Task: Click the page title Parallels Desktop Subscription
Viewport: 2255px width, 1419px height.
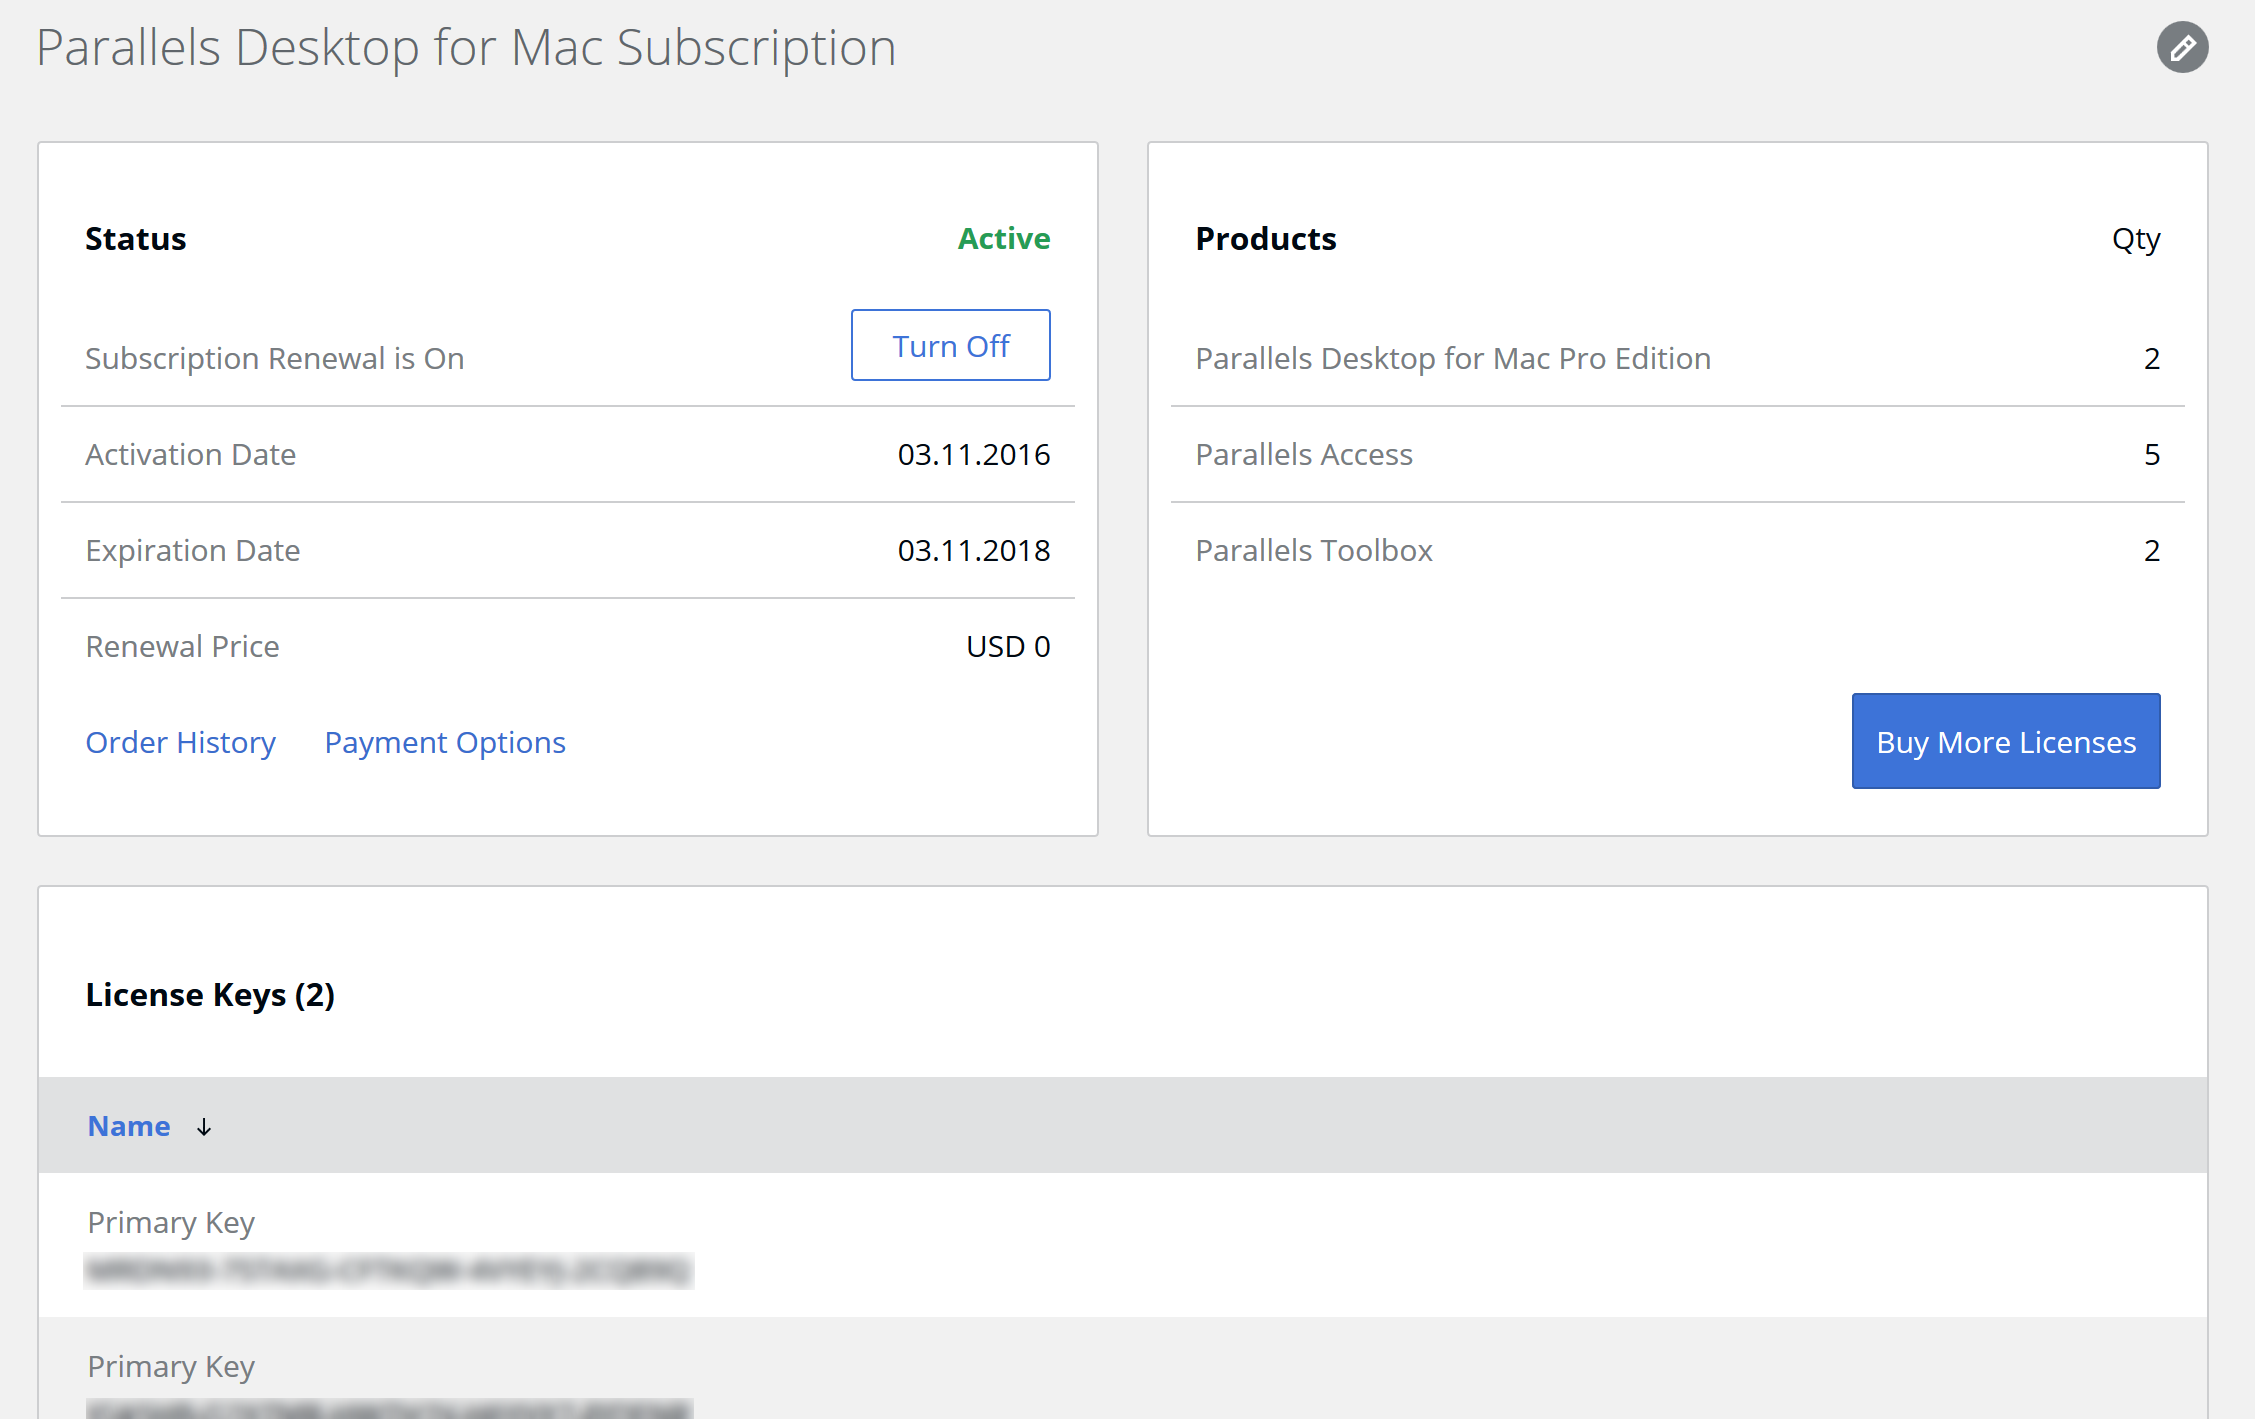Action: (466, 47)
